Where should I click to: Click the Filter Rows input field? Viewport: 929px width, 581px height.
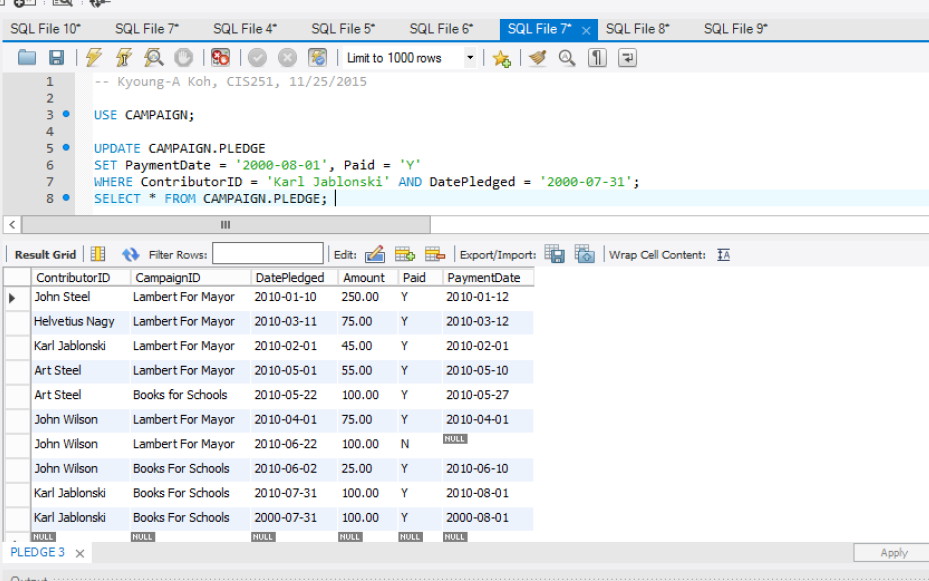pos(268,254)
